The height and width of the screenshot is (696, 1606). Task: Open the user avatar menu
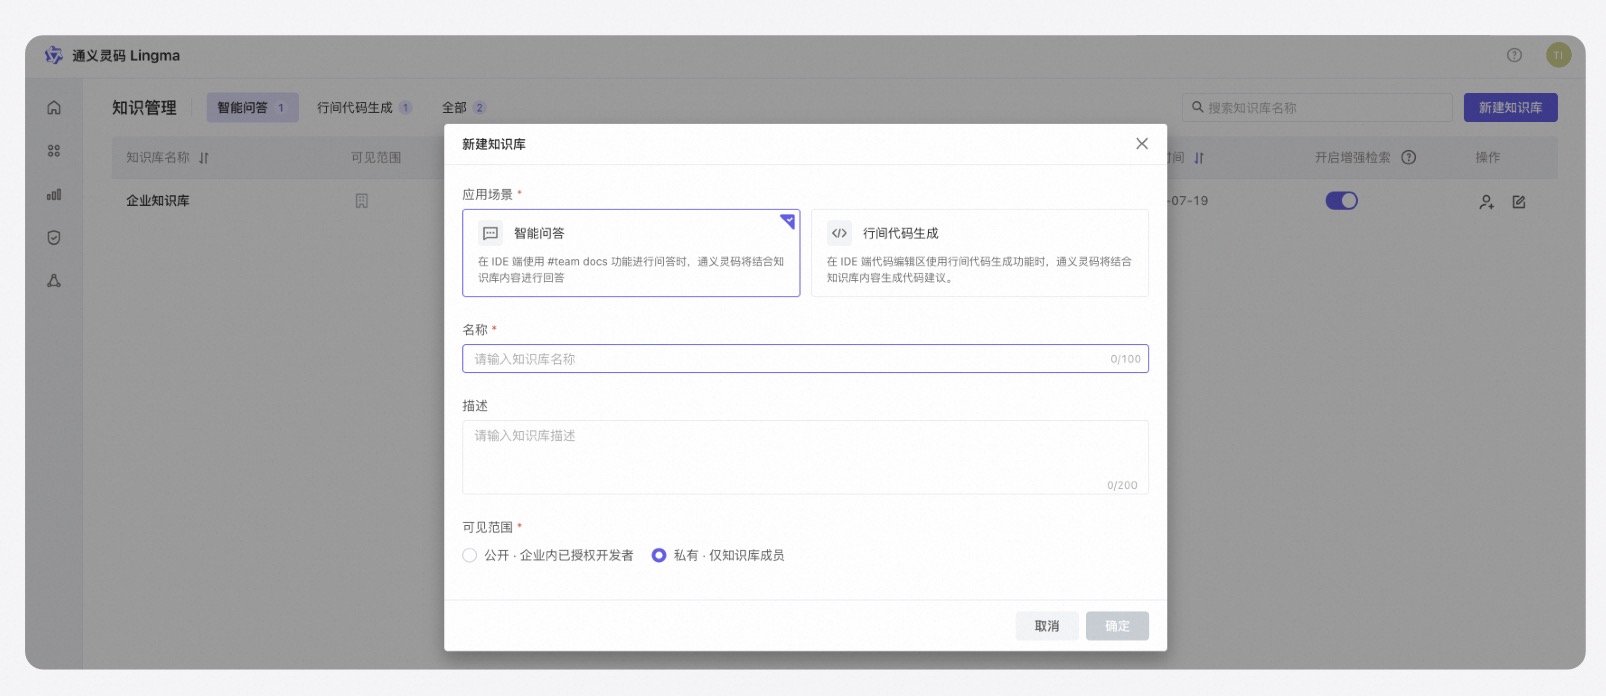(x=1558, y=55)
